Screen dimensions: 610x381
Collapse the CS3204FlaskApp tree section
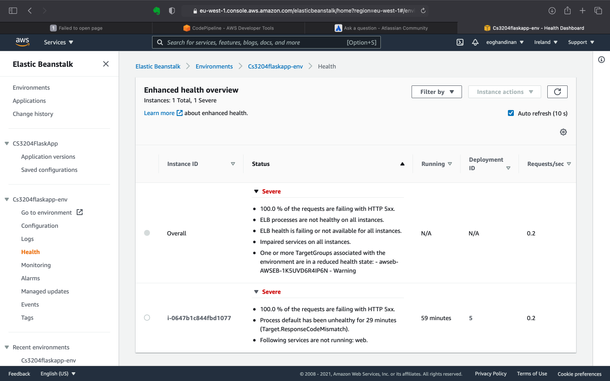[x=7, y=143]
